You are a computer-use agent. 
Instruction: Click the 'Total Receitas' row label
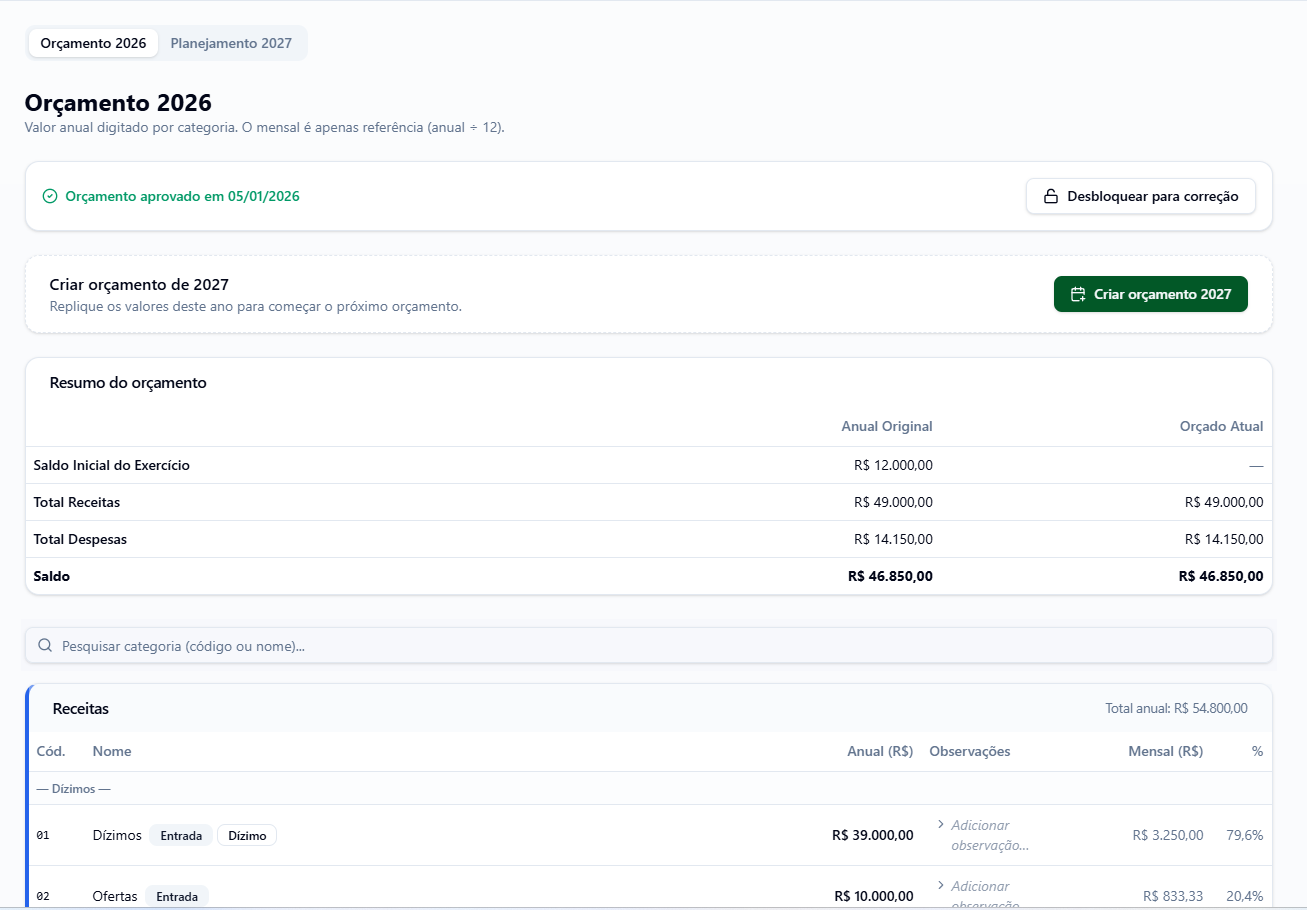pos(77,502)
